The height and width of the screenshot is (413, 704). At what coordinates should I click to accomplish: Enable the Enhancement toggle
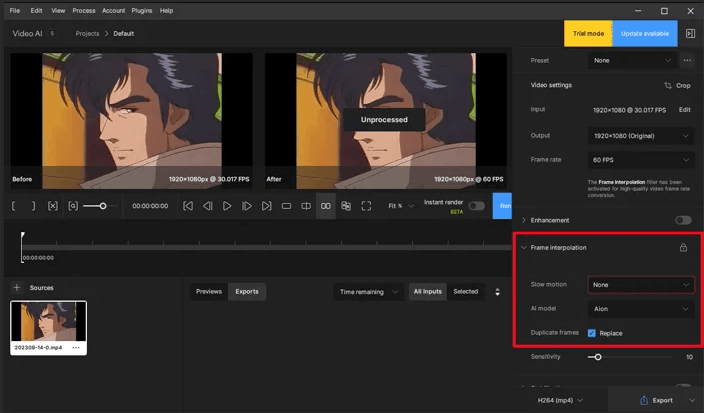coord(683,220)
